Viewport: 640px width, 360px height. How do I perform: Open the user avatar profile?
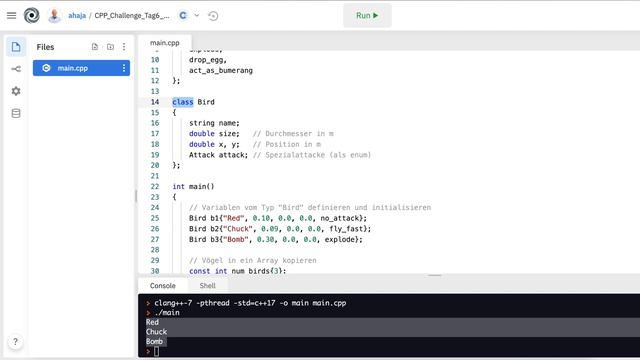(x=54, y=16)
